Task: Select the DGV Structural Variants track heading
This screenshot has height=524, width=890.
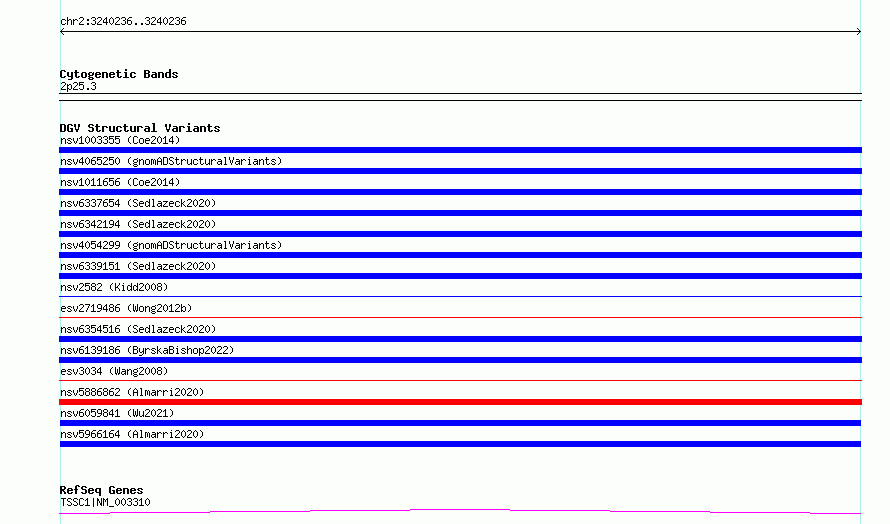Action: click(140, 128)
